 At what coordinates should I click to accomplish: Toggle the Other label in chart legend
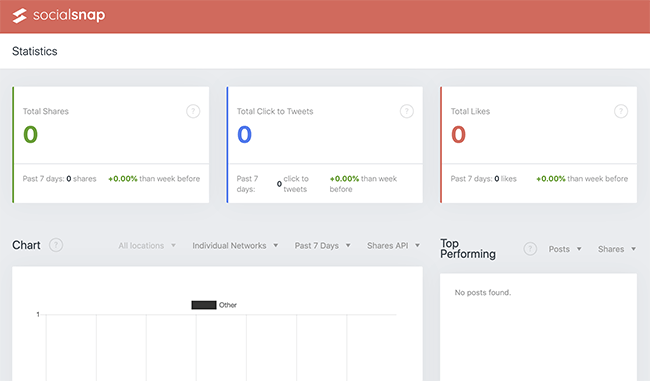point(228,305)
